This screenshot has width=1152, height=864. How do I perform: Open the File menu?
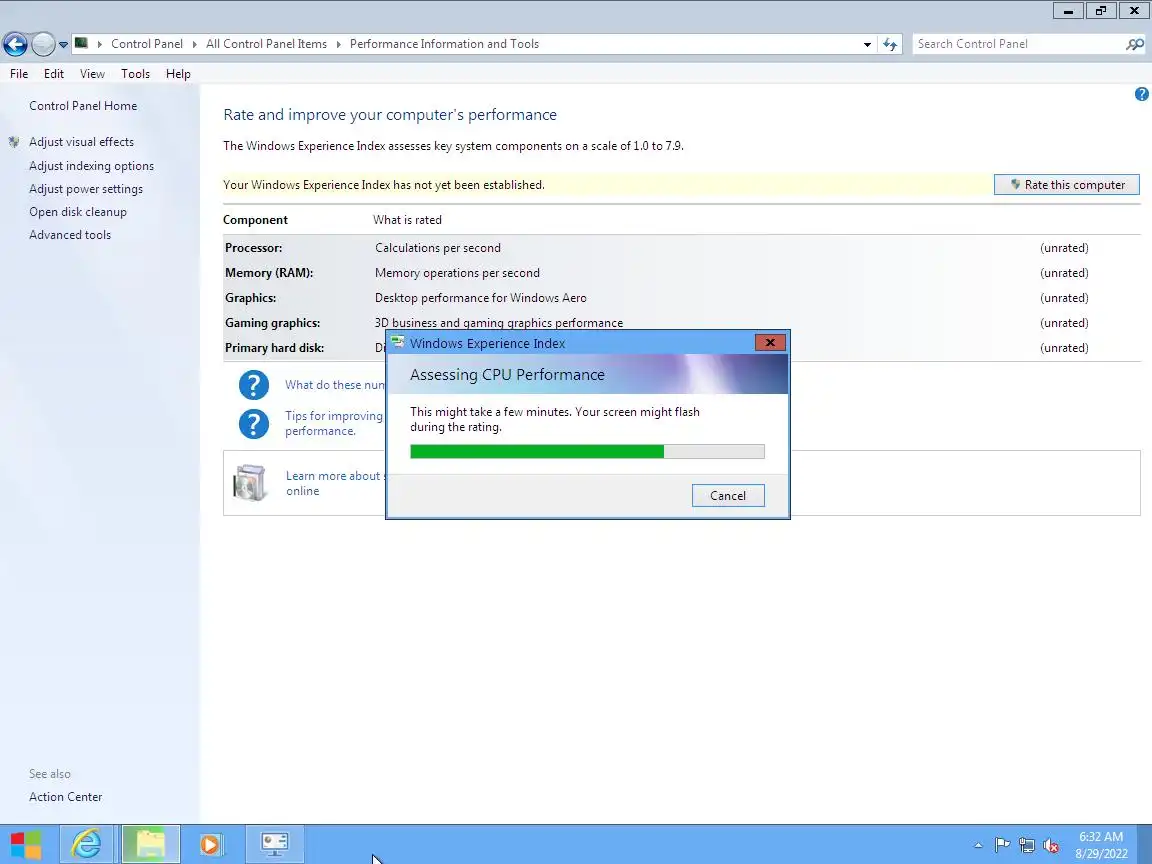click(x=19, y=73)
